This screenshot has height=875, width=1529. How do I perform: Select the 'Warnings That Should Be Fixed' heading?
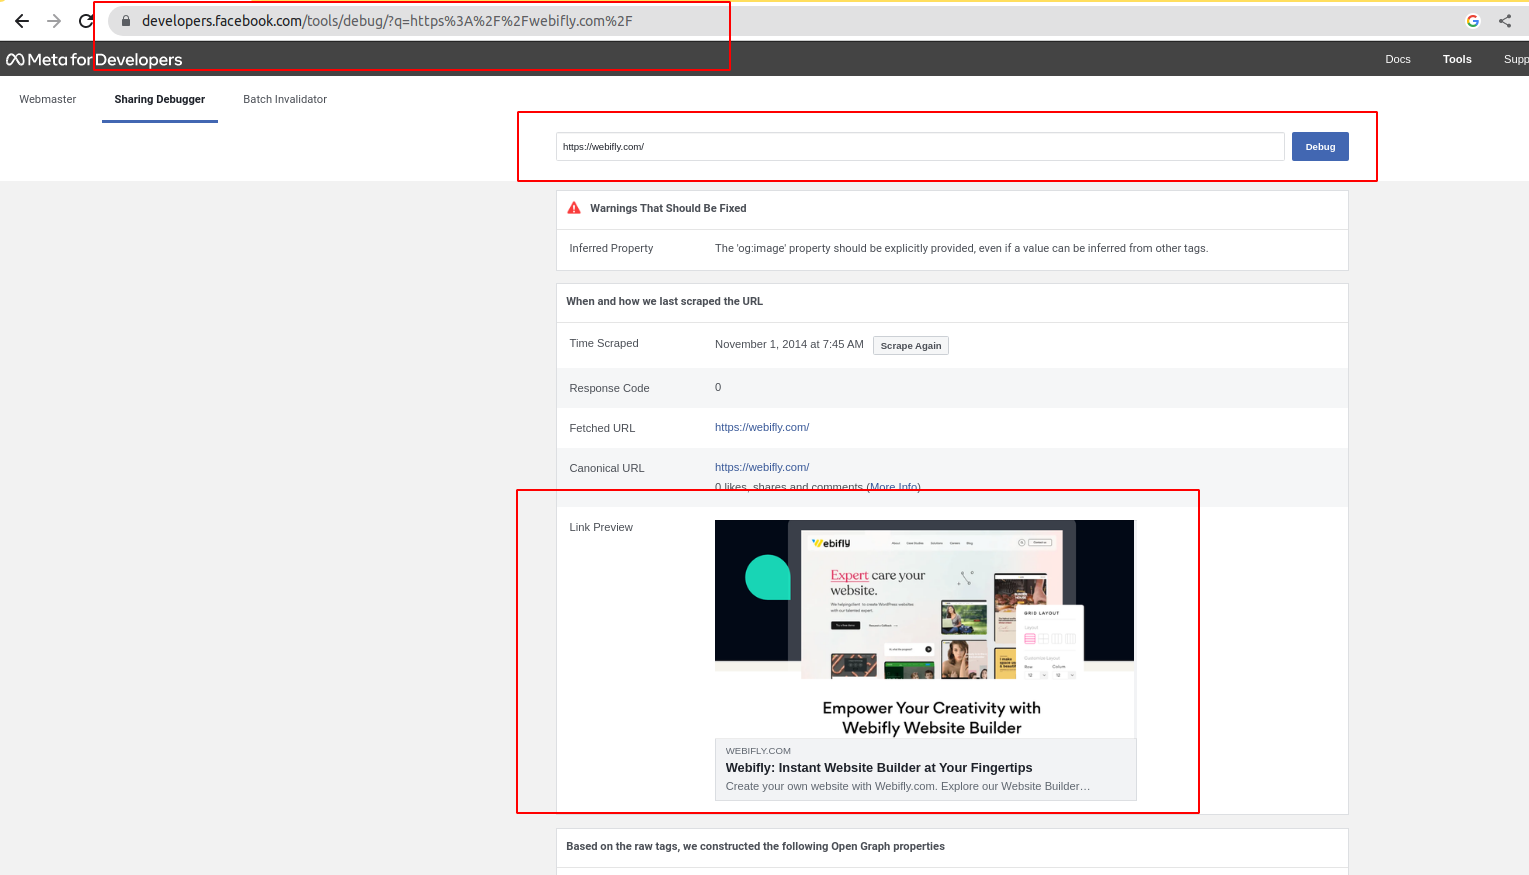click(x=668, y=208)
